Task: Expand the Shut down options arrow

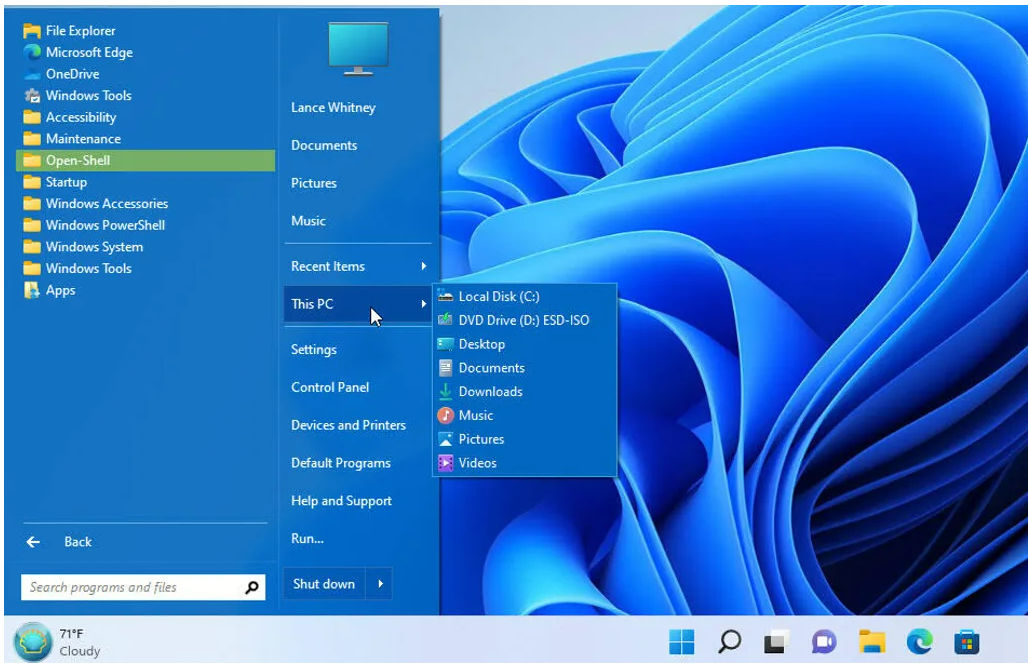Action: click(380, 584)
